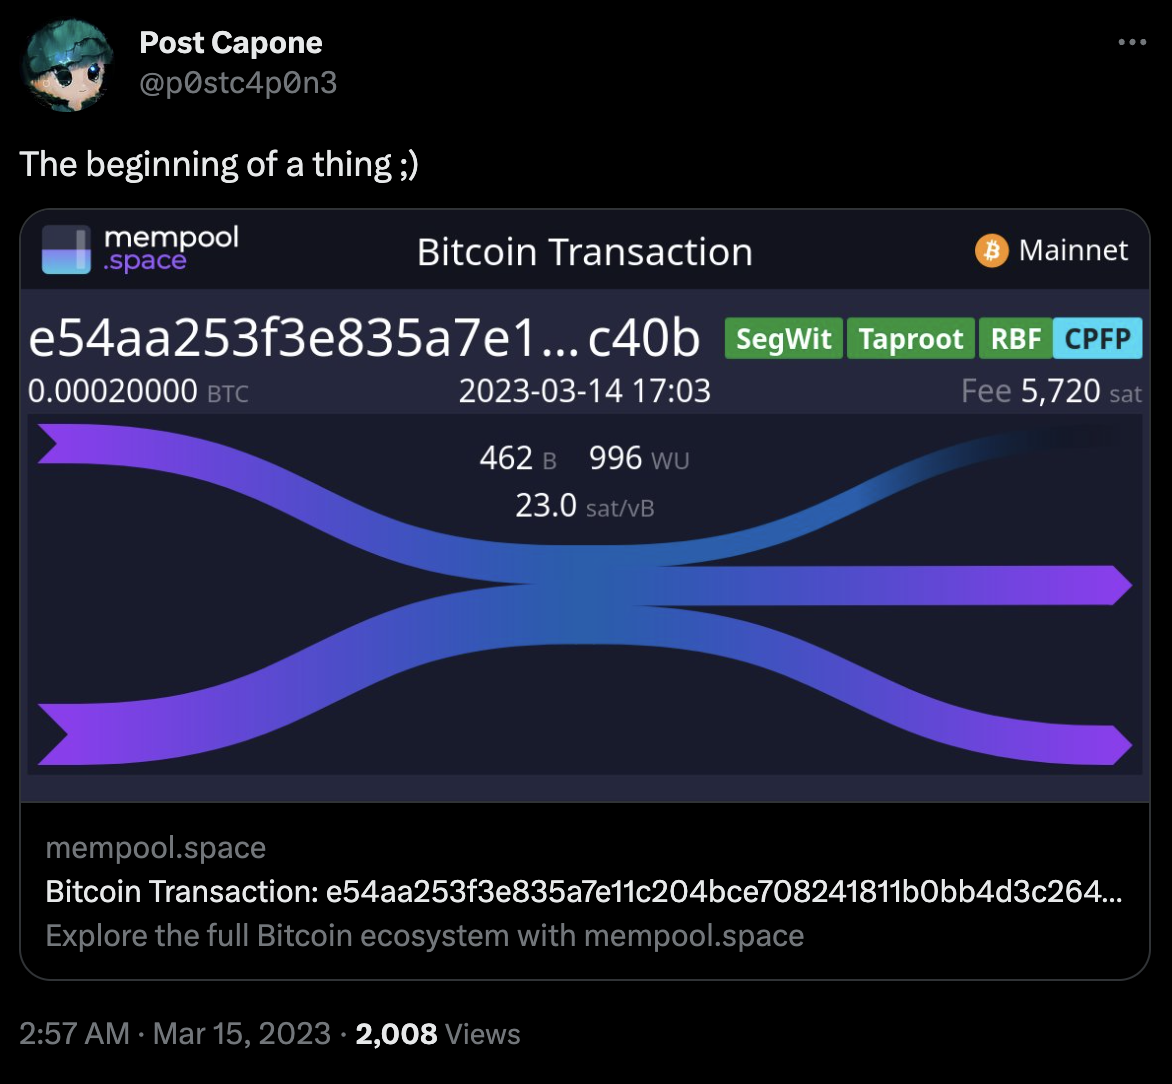Click the Bitcoin coin icon next to Mainnet
The height and width of the screenshot is (1084, 1172).
tap(991, 250)
